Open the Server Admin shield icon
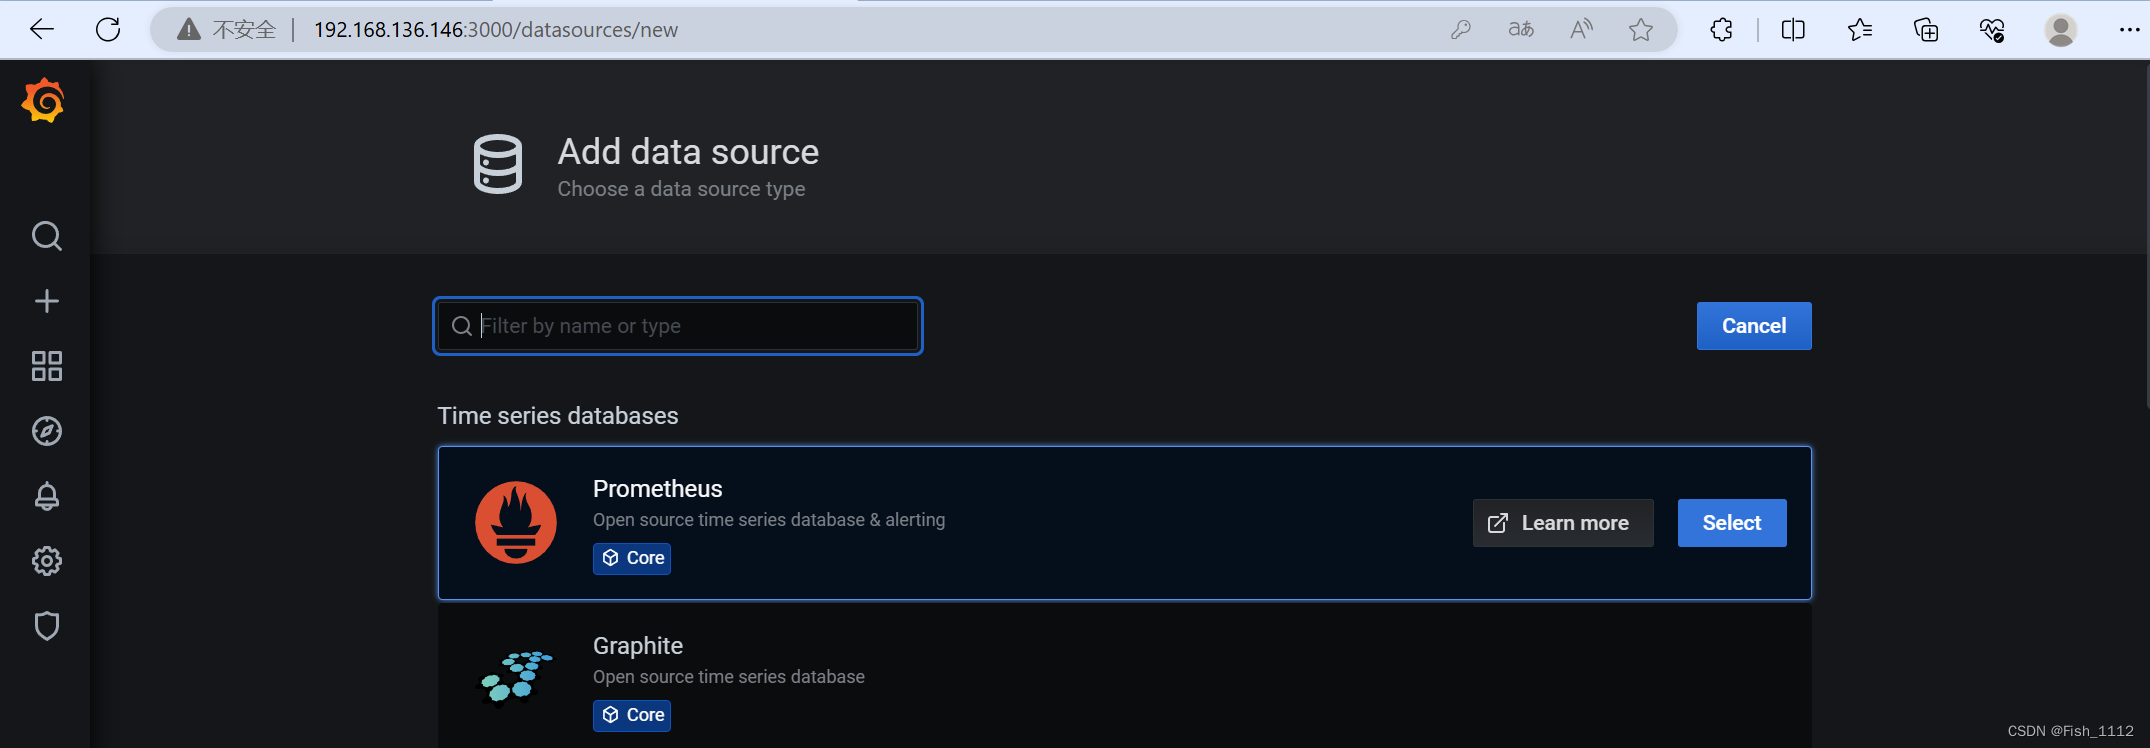 [x=46, y=626]
